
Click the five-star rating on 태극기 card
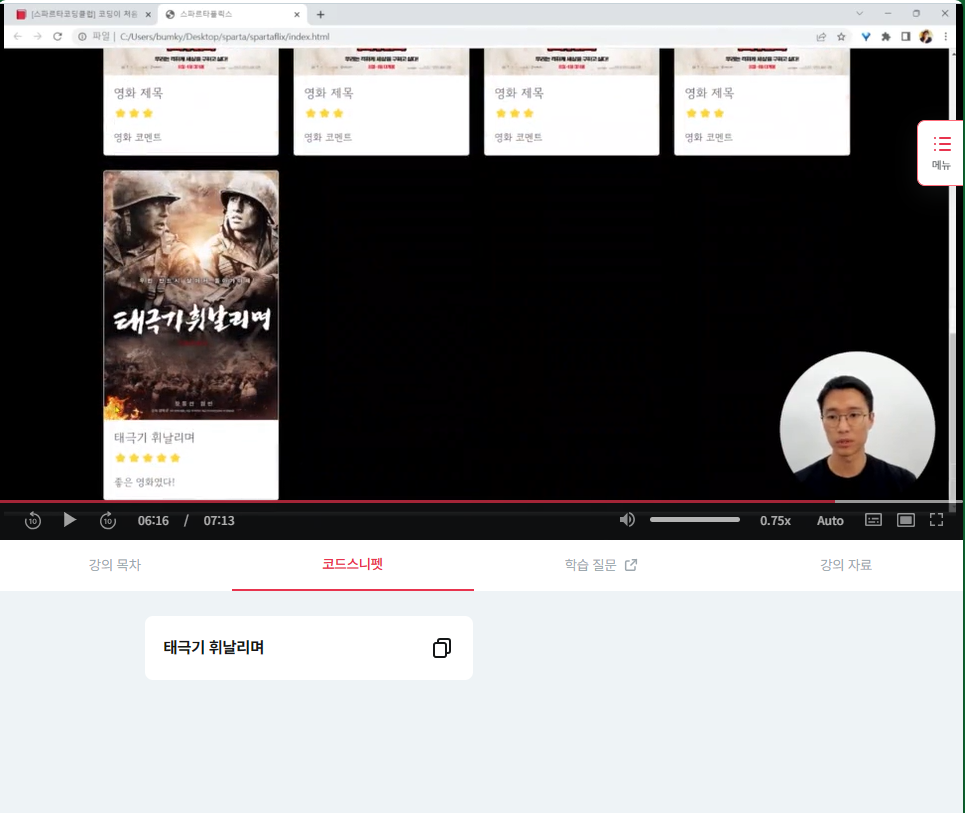point(148,458)
